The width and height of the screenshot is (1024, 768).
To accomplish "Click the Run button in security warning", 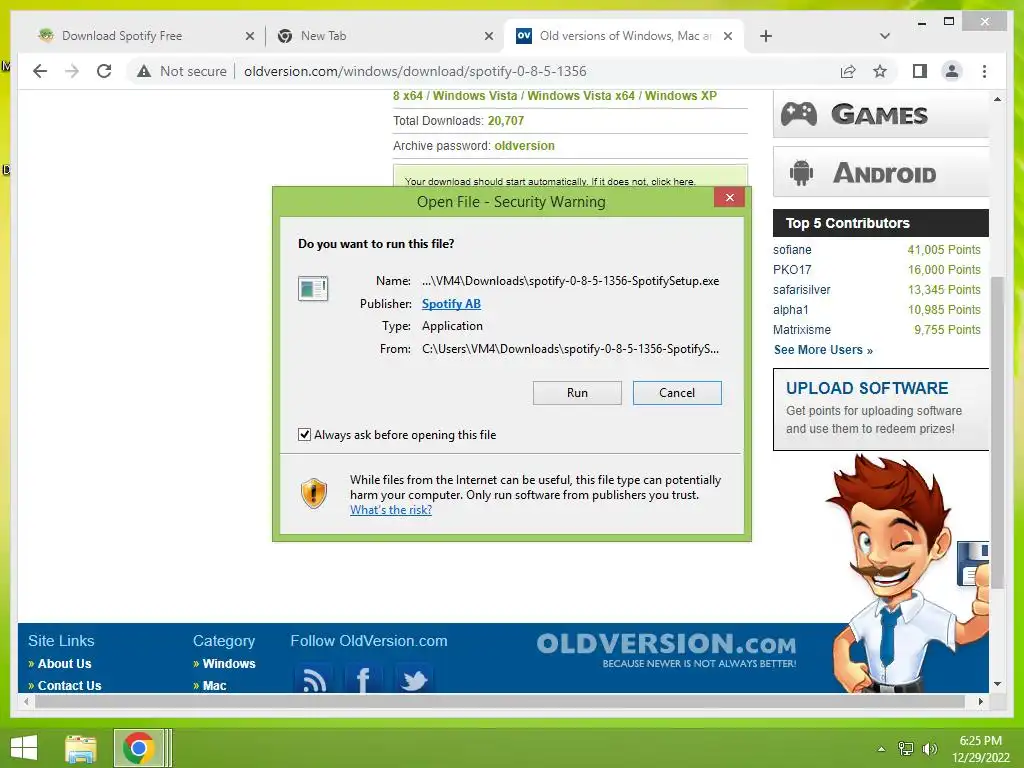I will coord(577,392).
